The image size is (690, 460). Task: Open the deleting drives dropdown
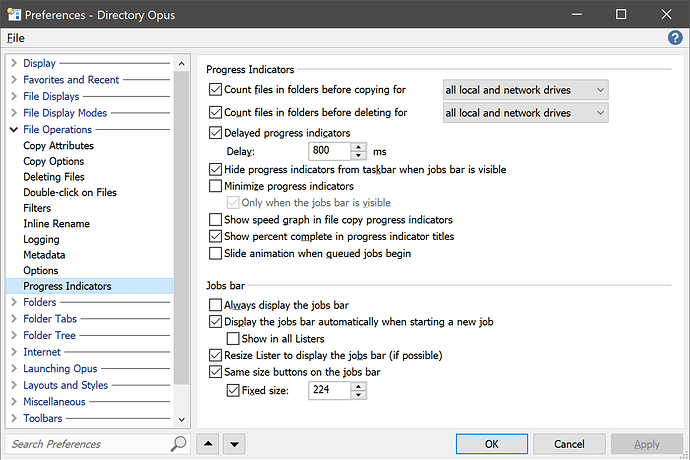[x=525, y=113]
